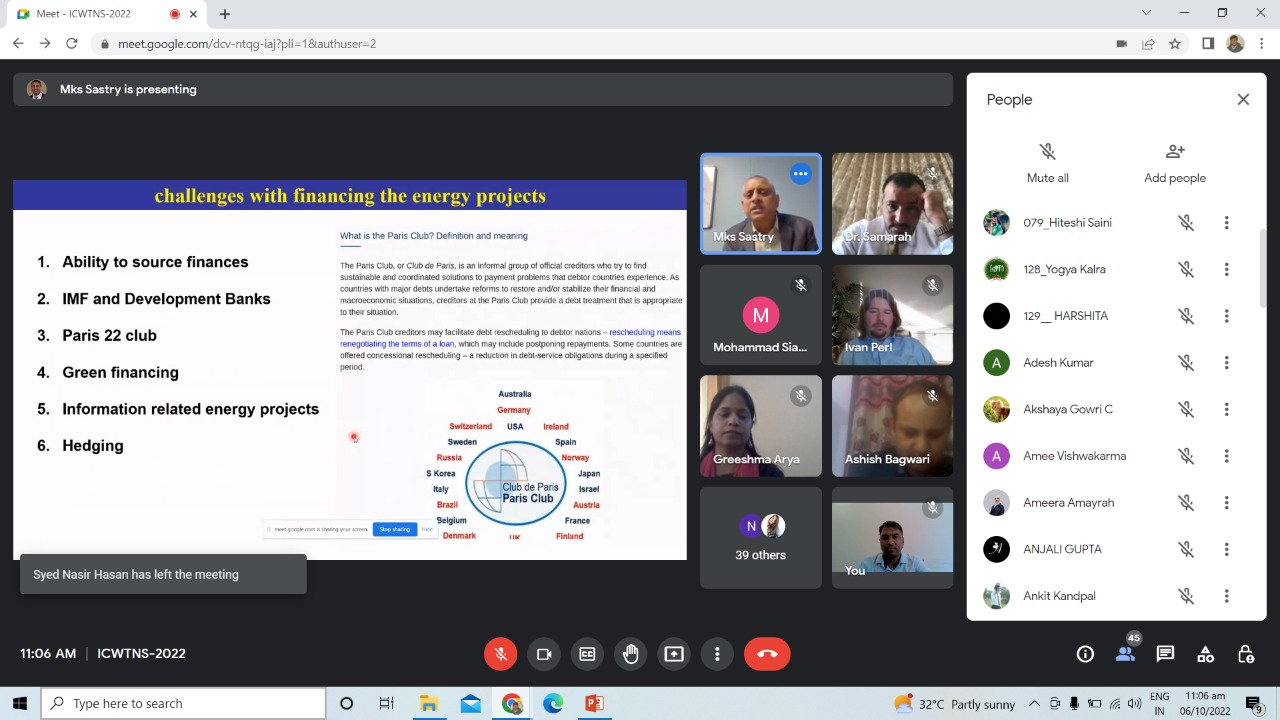Click Mute all participants
Viewport: 1280px width, 720px height.
tap(1047, 162)
